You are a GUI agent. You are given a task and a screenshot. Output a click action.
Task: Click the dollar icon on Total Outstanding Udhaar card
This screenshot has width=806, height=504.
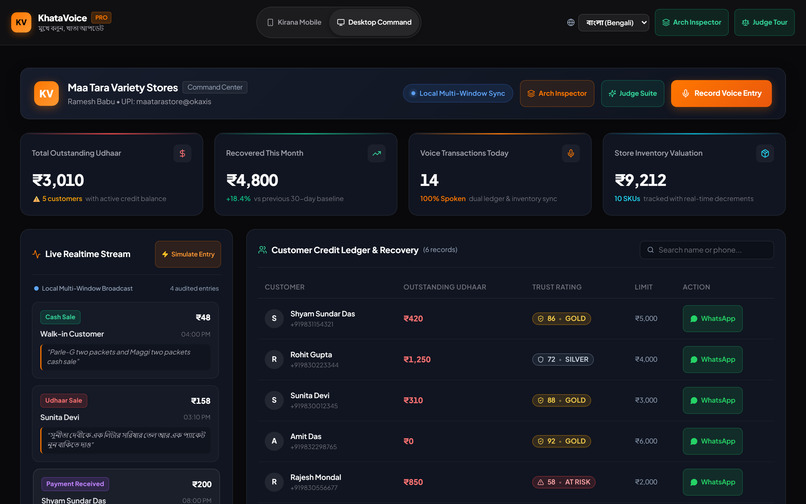[x=182, y=153]
